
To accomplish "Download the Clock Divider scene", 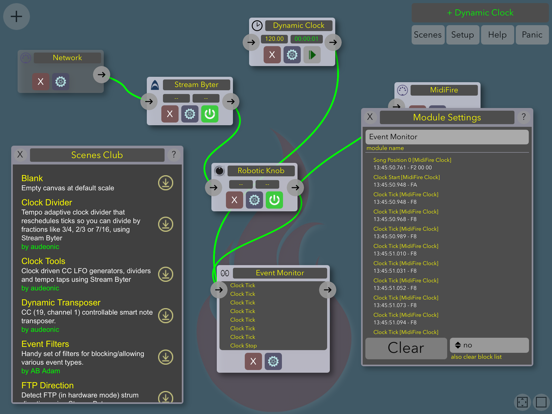I will [x=165, y=224].
